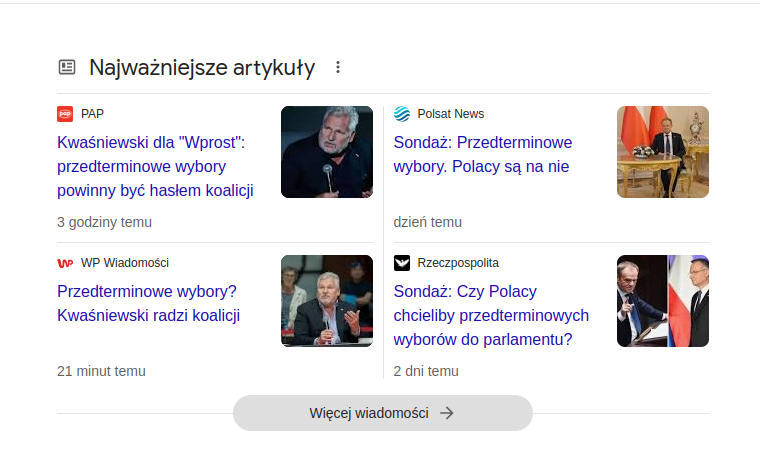
Task: Click WP Wiadomości article thumbnail
Action: pos(327,301)
